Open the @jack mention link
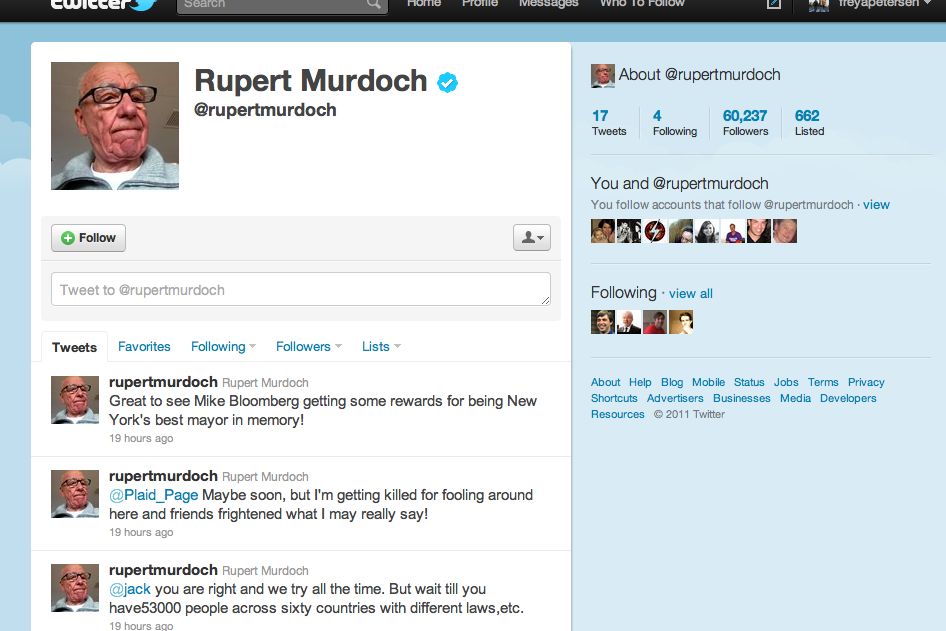The height and width of the screenshot is (631, 946). tap(130, 589)
